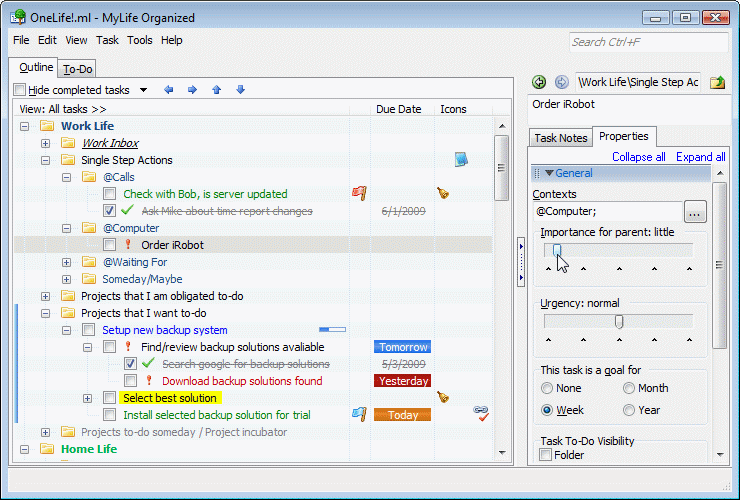Click the blue left arrow outdent icon
The width and height of the screenshot is (740, 500).
pyautogui.click(x=168, y=90)
